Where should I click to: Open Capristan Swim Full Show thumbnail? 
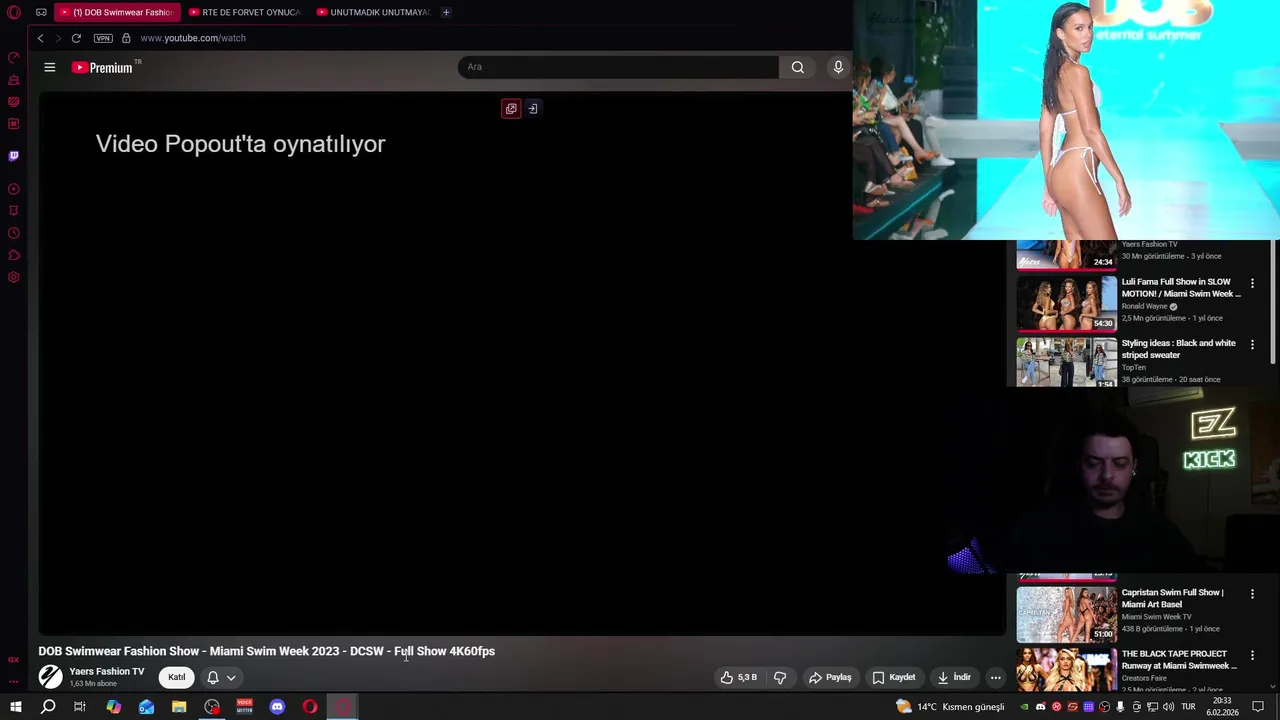1067,614
